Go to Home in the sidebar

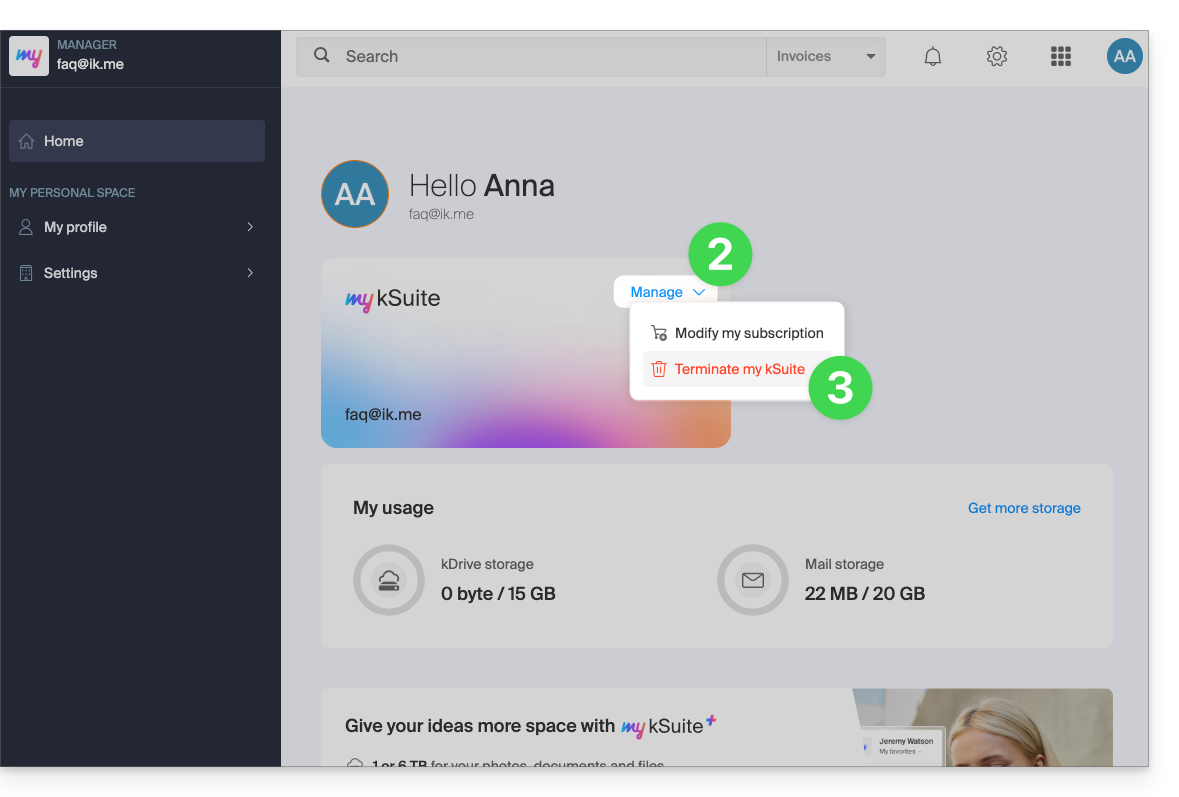137,141
